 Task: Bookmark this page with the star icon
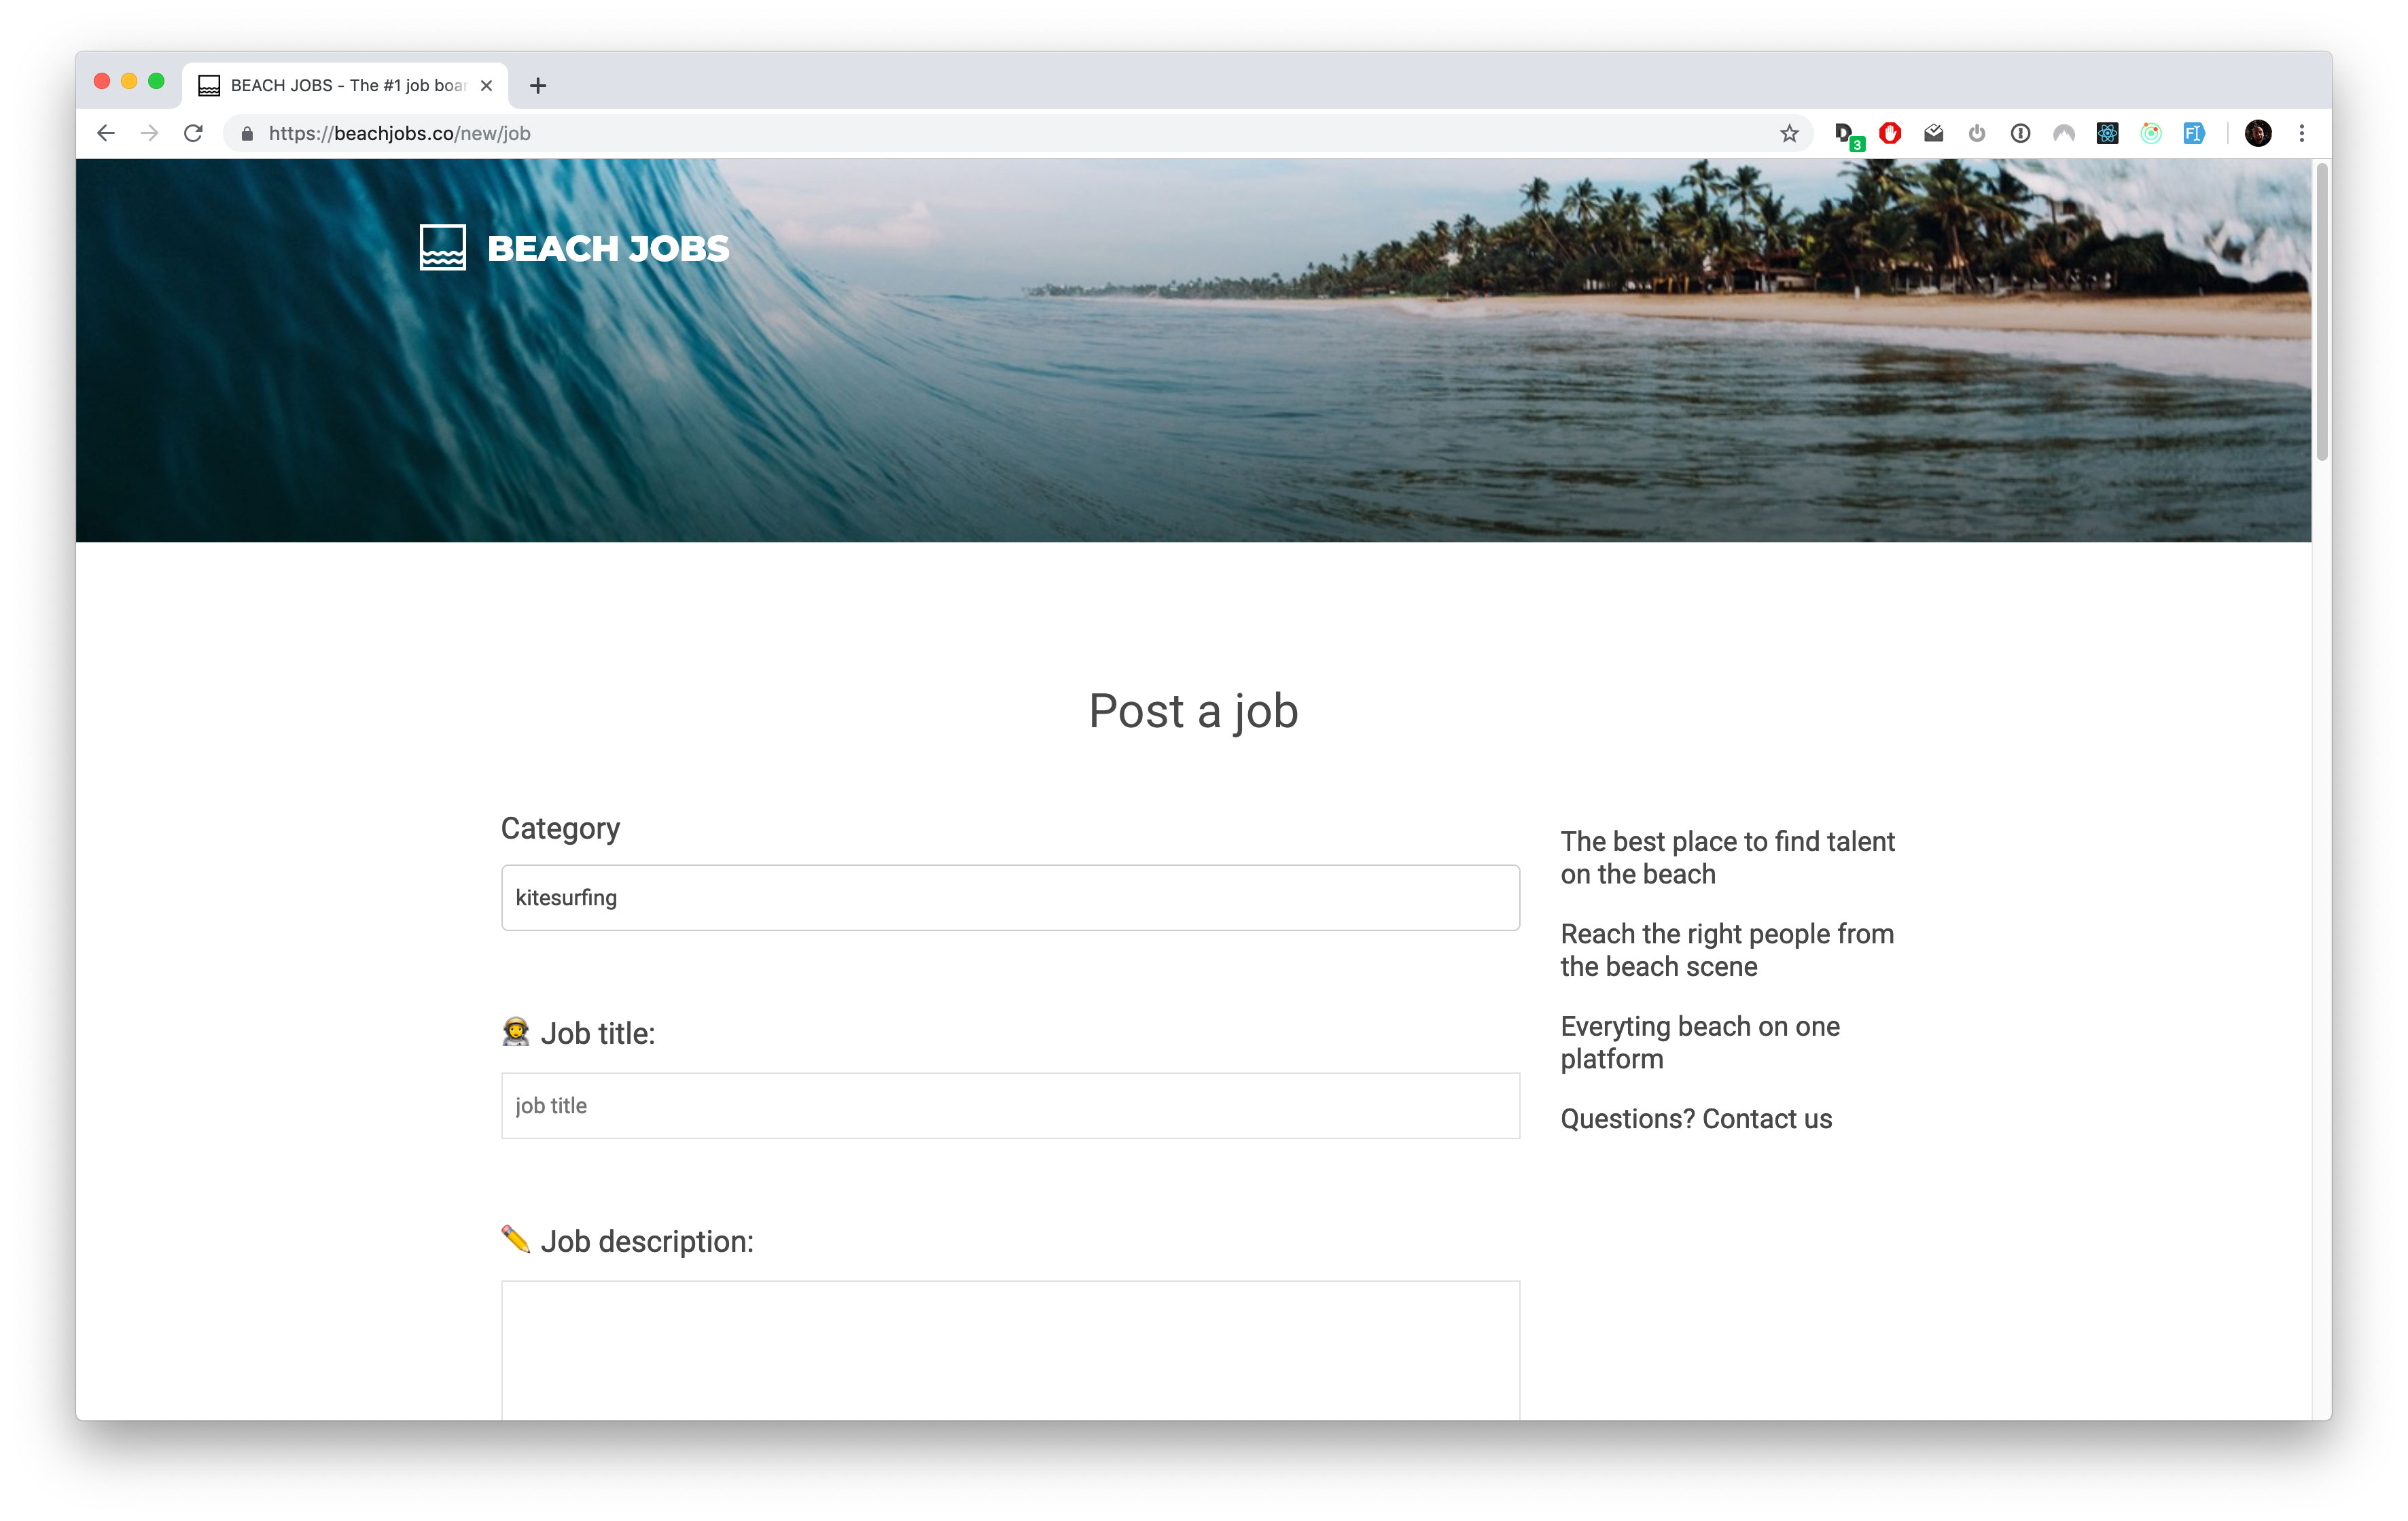point(1789,133)
